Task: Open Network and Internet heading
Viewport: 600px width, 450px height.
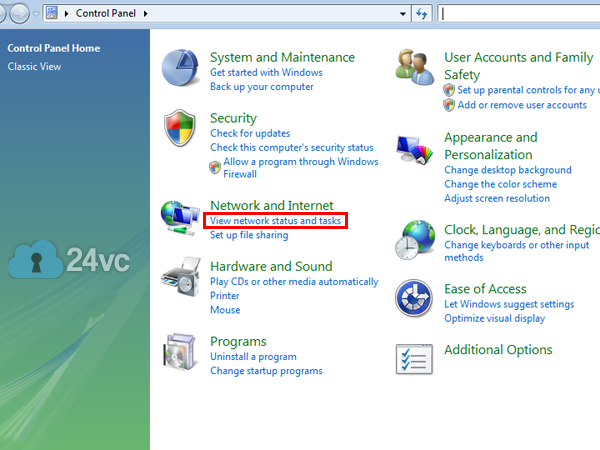Action: (272, 205)
